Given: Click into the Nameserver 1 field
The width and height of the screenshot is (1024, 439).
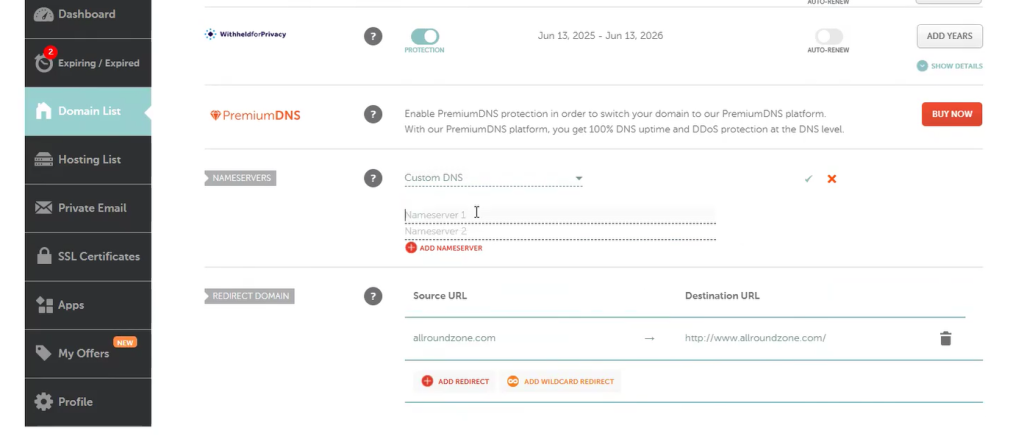Looking at the screenshot, I should pyautogui.click(x=560, y=215).
